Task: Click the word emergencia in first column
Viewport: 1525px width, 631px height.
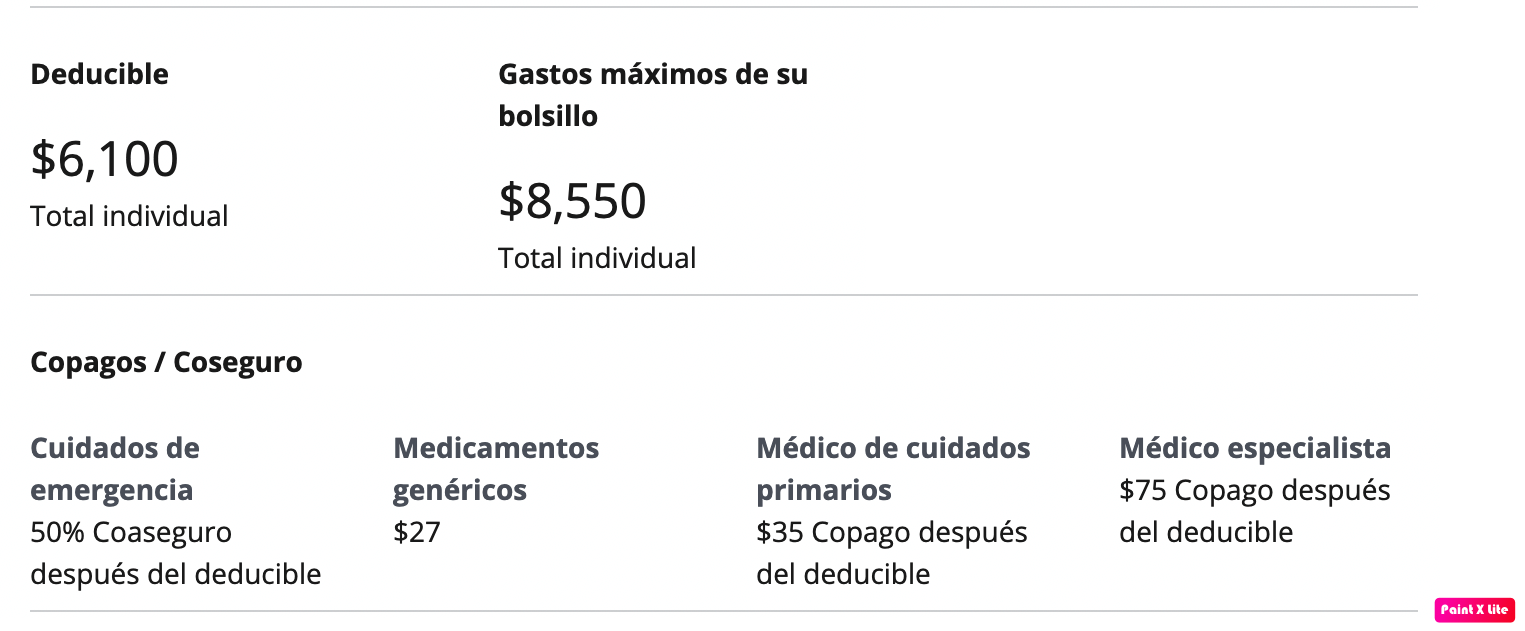Action: coord(112,490)
